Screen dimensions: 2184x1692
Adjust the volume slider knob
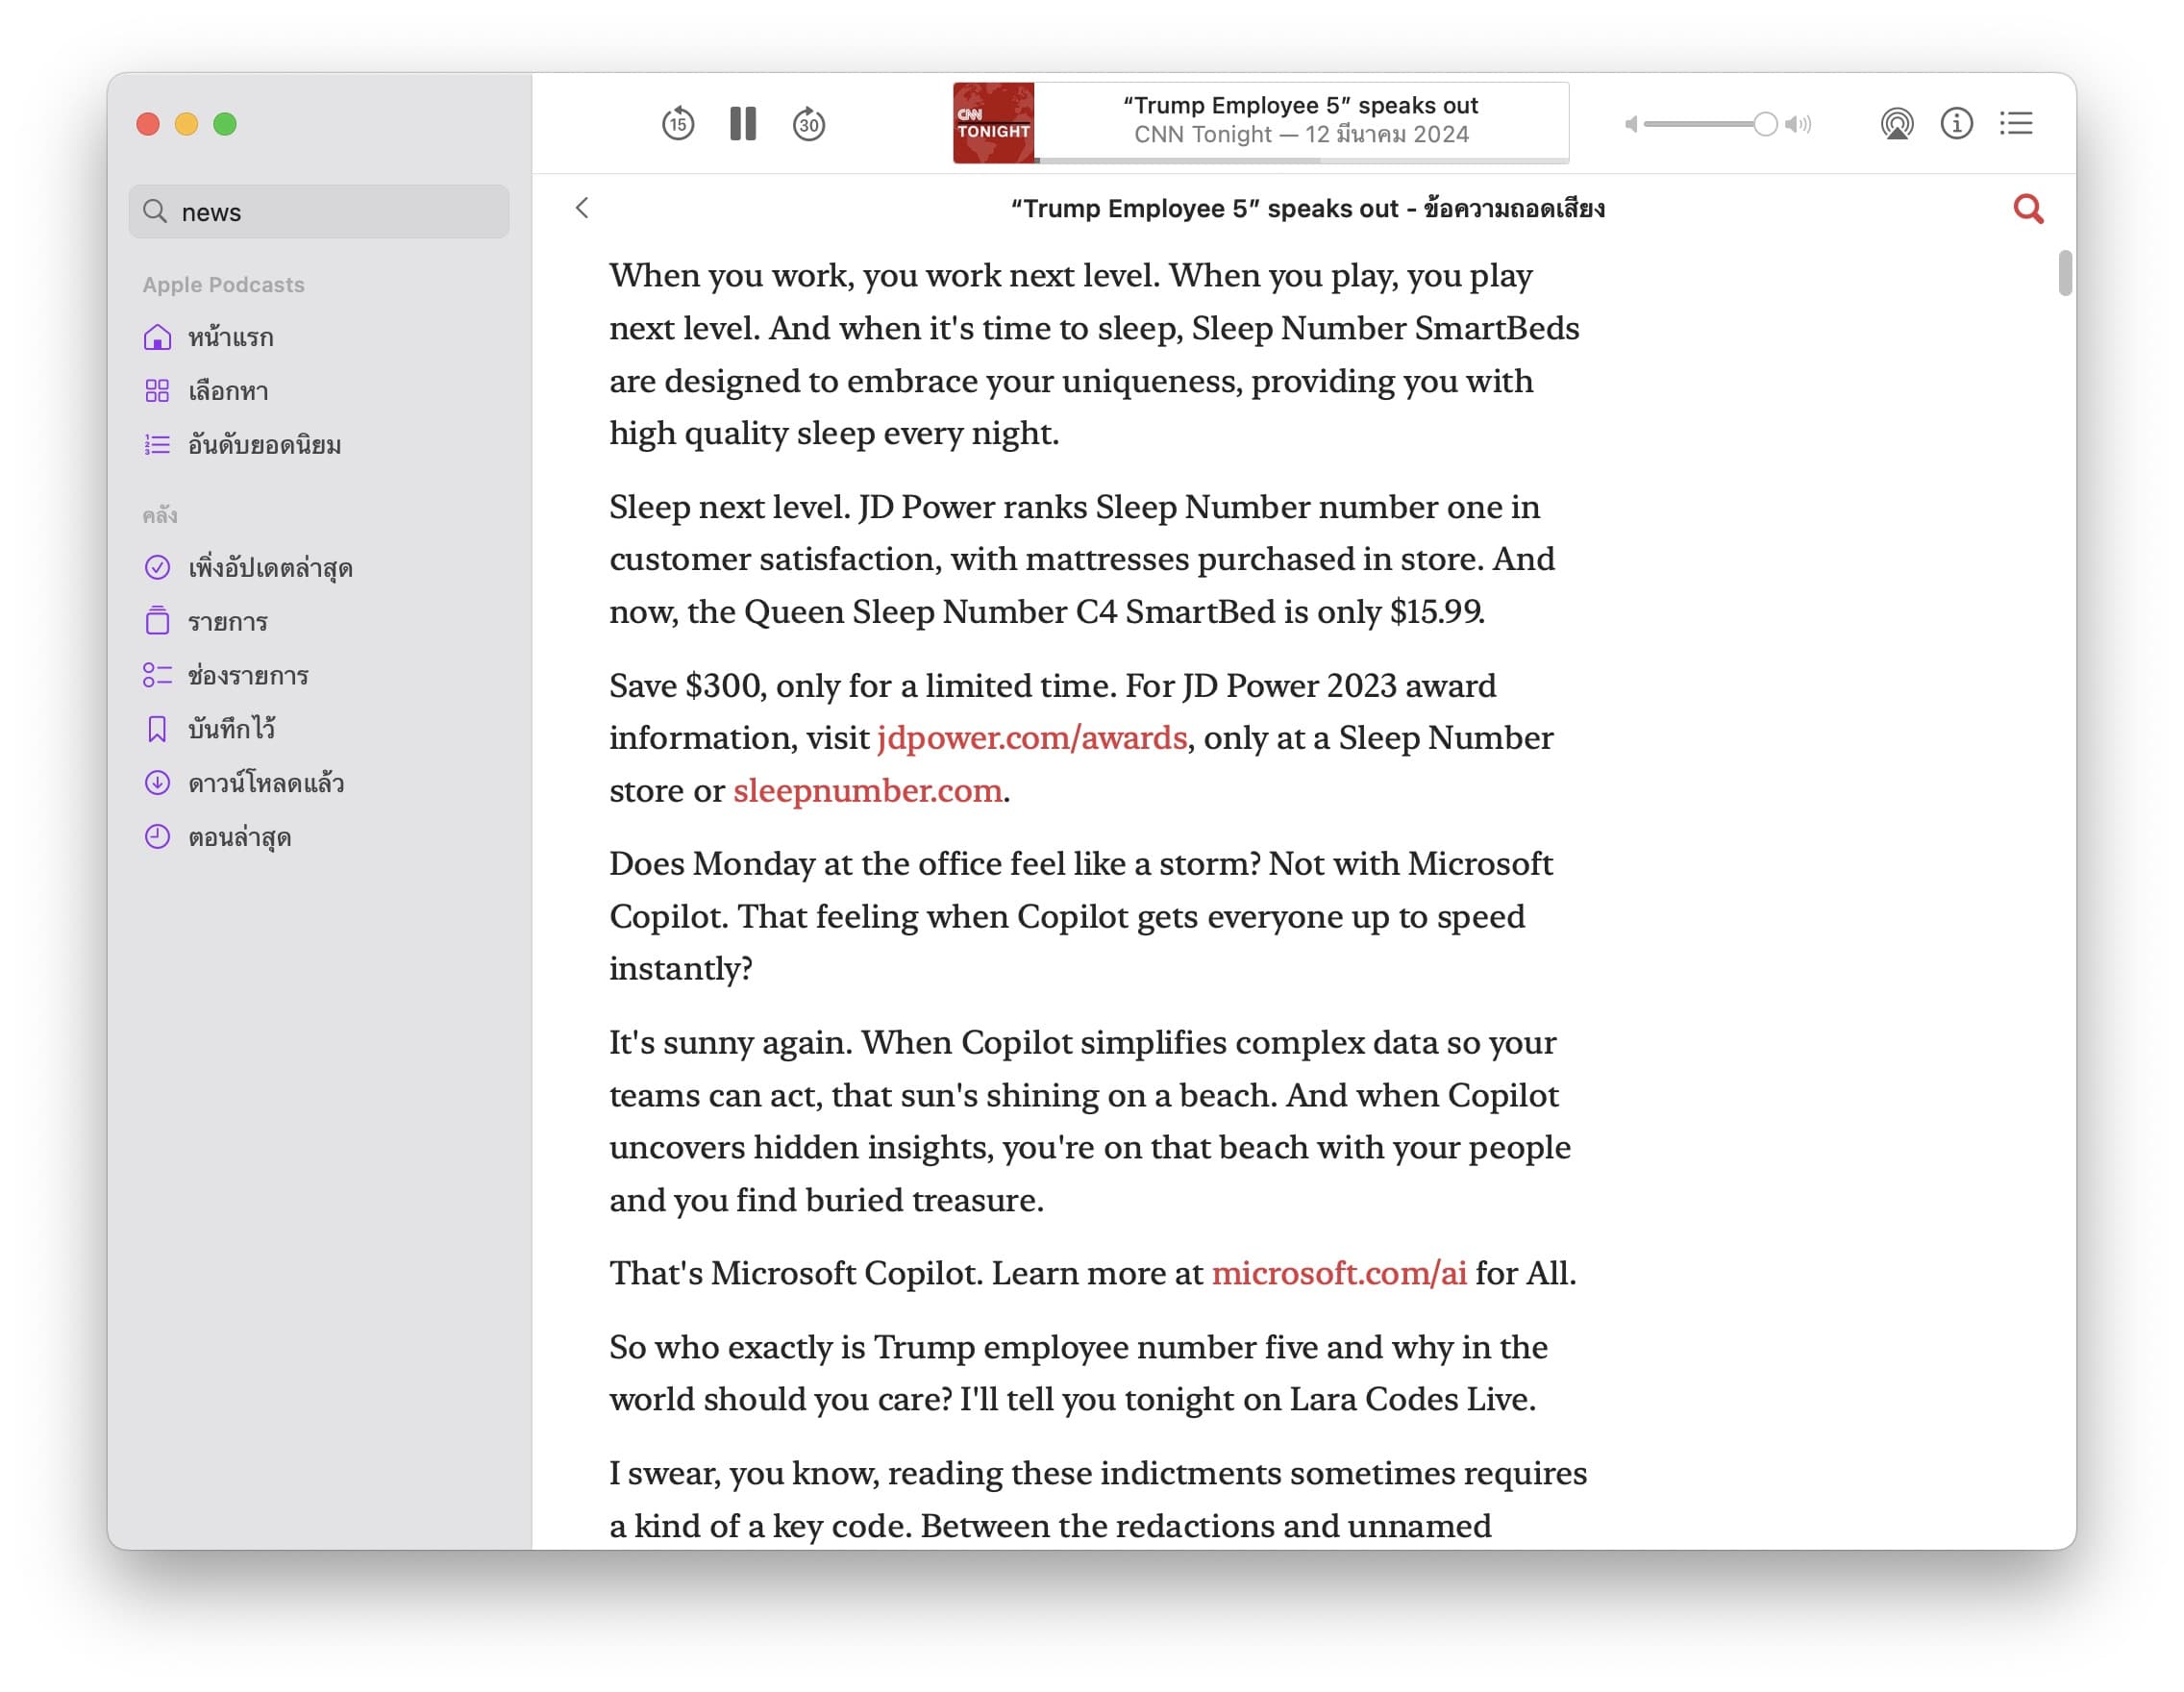[1765, 124]
